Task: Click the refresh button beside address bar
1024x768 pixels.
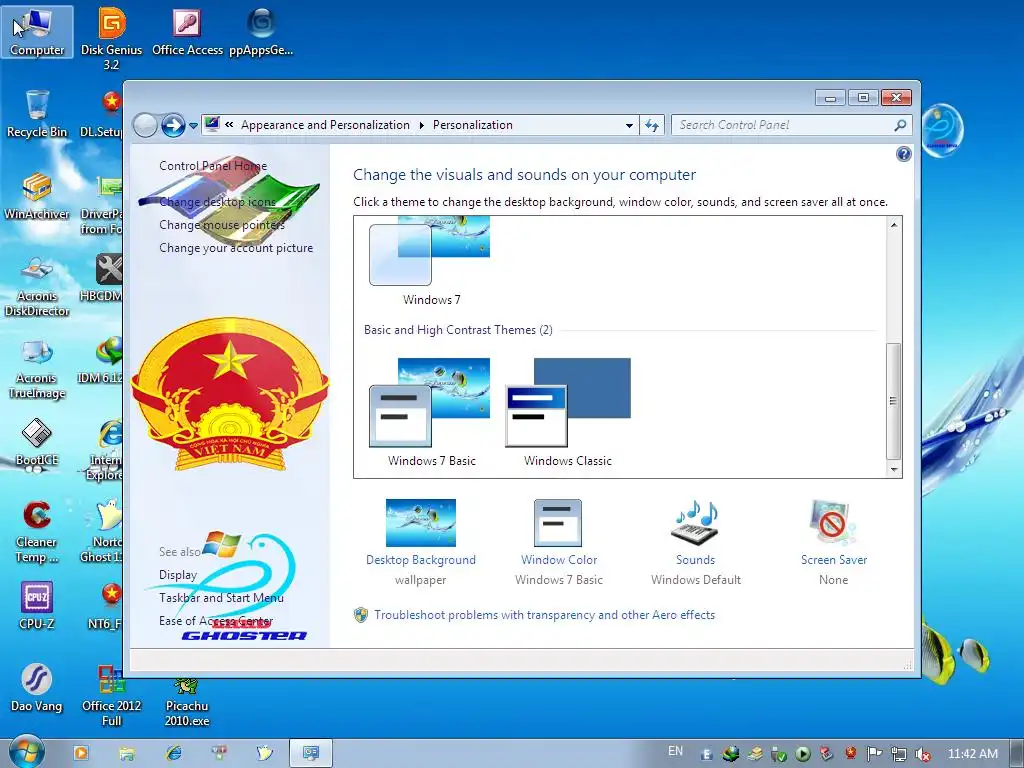Action: click(x=652, y=125)
